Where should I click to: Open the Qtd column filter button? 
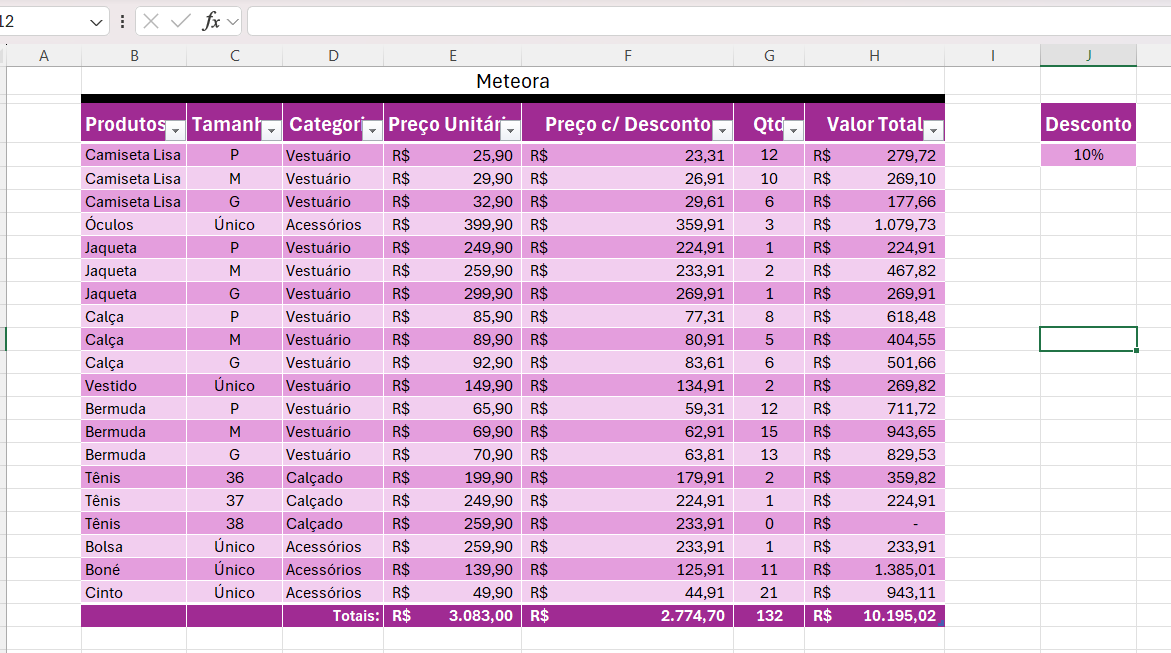coord(793,130)
